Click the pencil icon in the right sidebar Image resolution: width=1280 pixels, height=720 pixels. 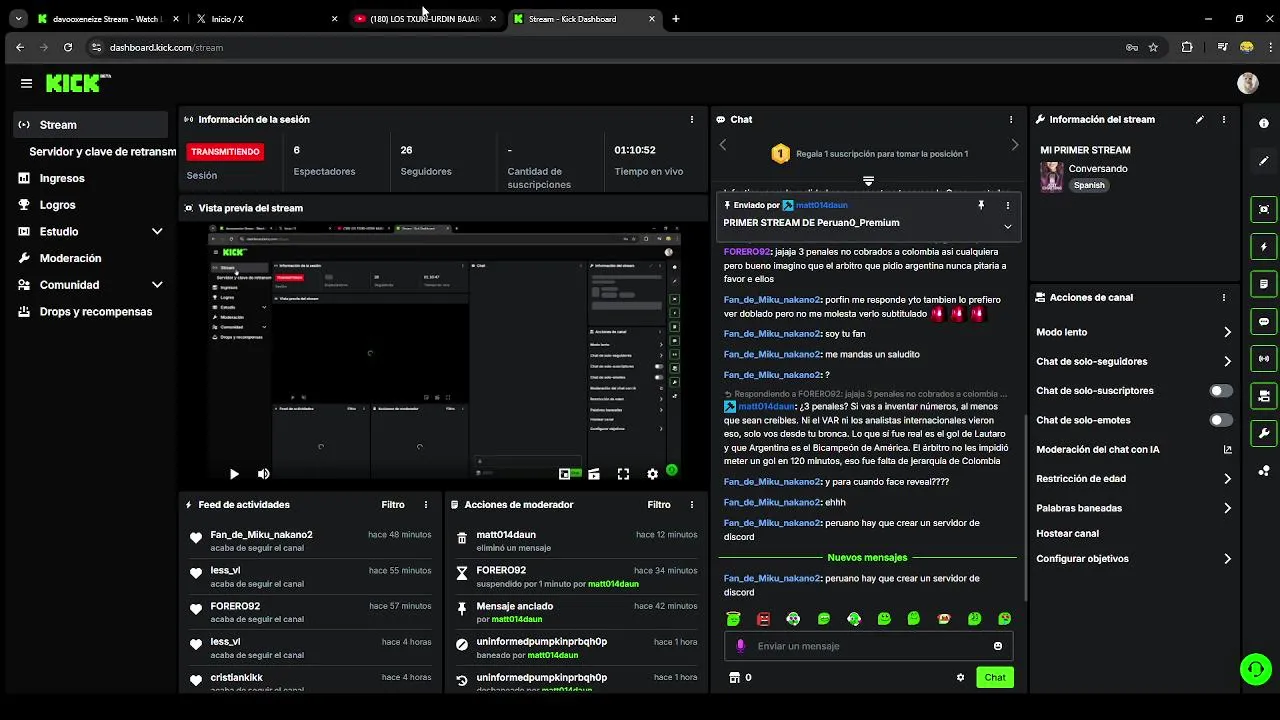1264,160
